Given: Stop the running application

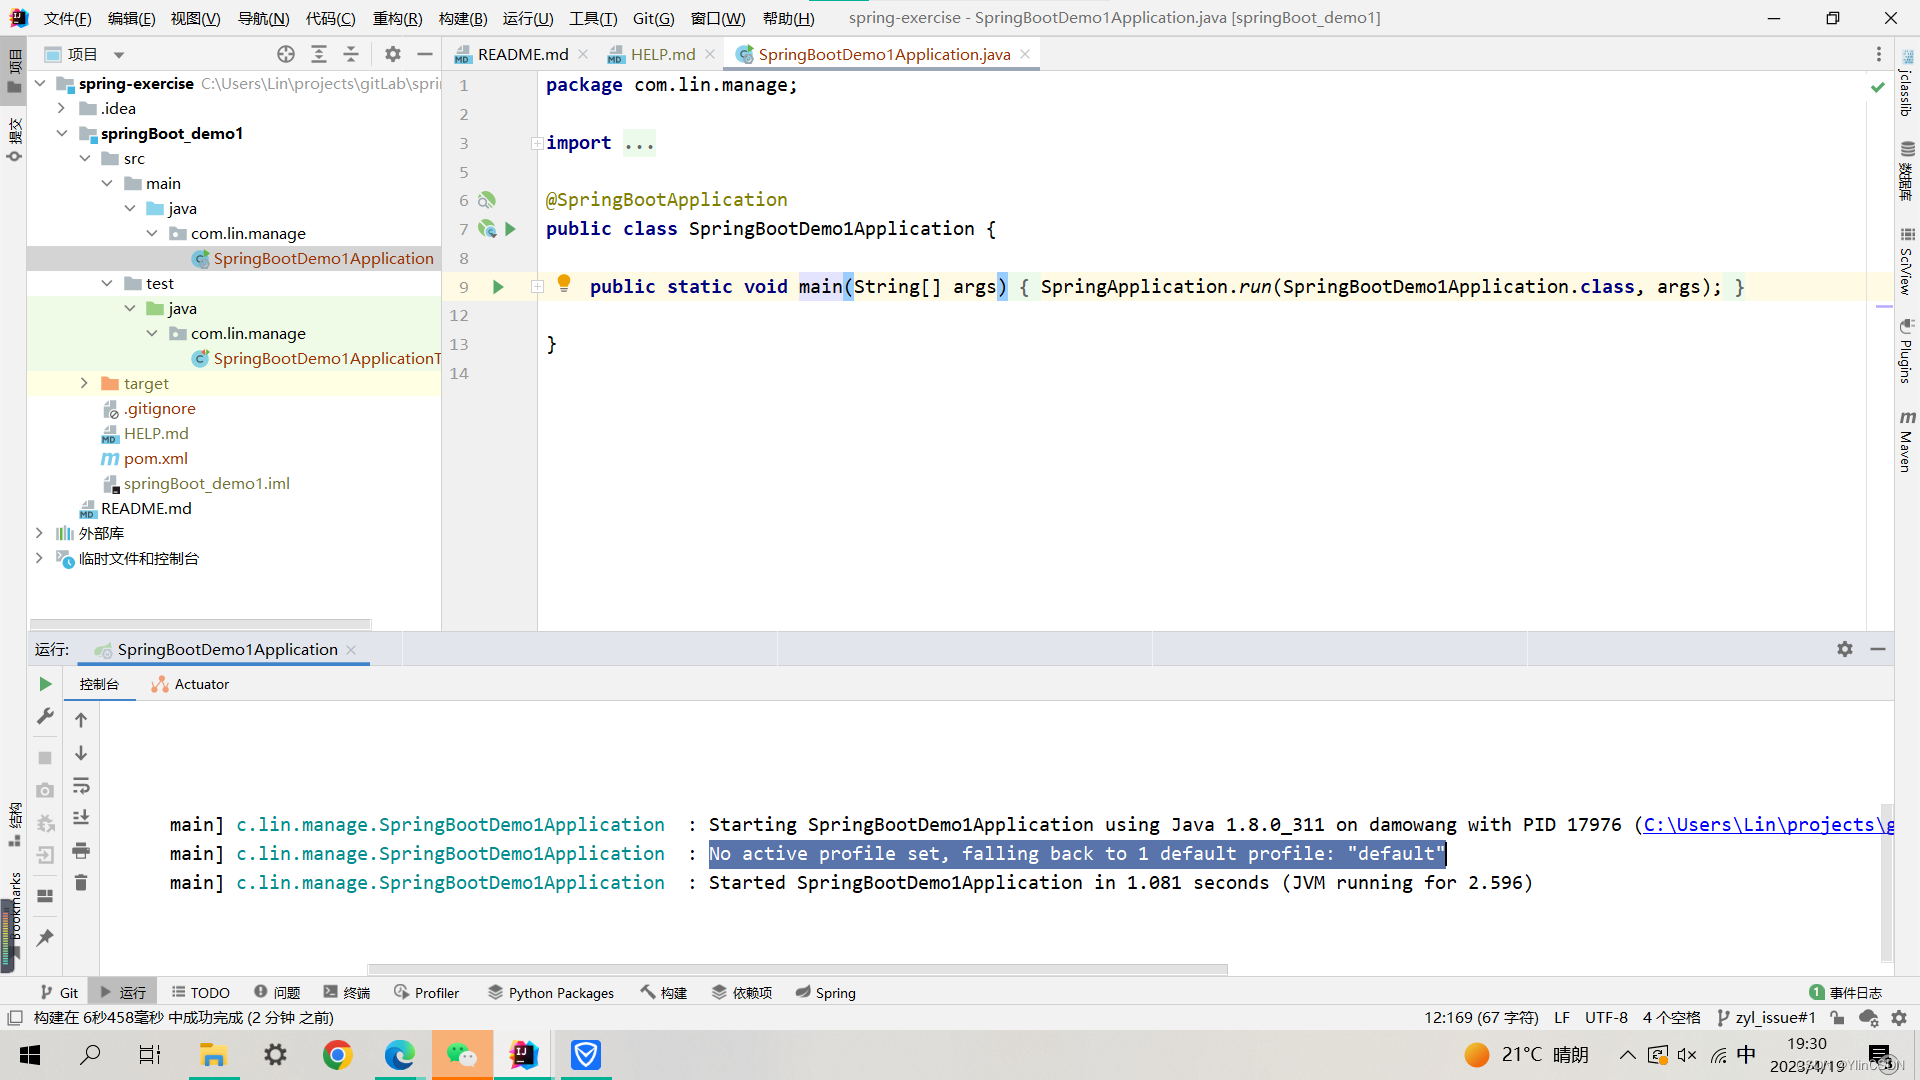Looking at the screenshot, I should pyautogui.click(x=45, y=758).
